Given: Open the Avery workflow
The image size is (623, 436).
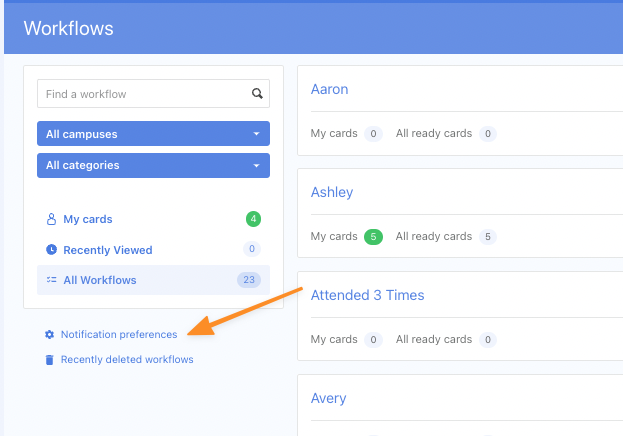Looking at the screenshot, I should [329, 398].
